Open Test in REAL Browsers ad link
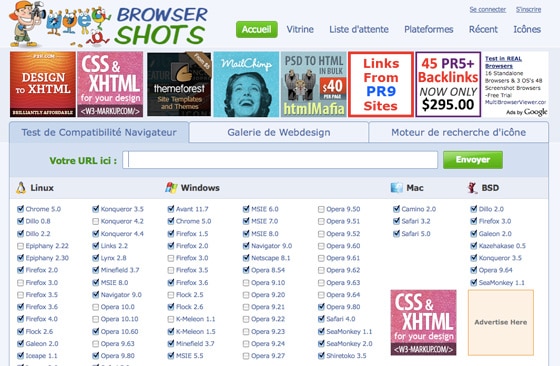Viewport: 560px width, 366px height. [x=503, y=62]
